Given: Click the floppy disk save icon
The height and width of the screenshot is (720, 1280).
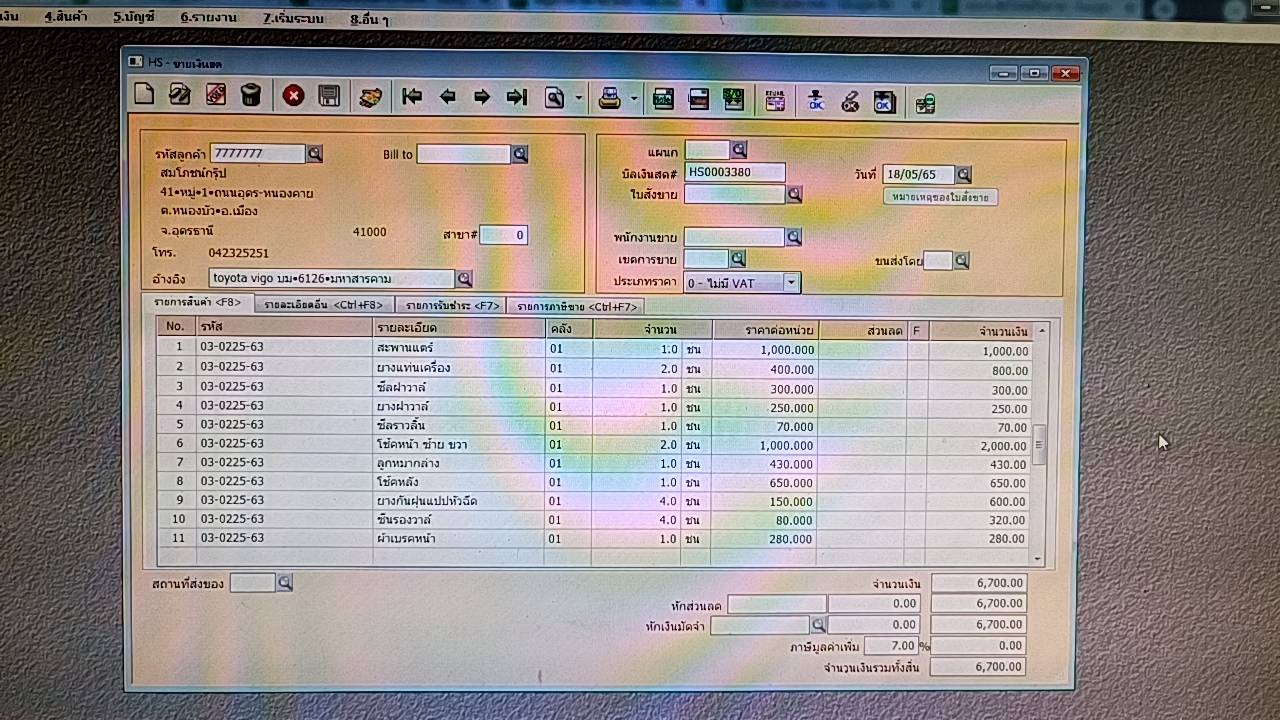Looking at the screenshot, I should coord(328,96).
